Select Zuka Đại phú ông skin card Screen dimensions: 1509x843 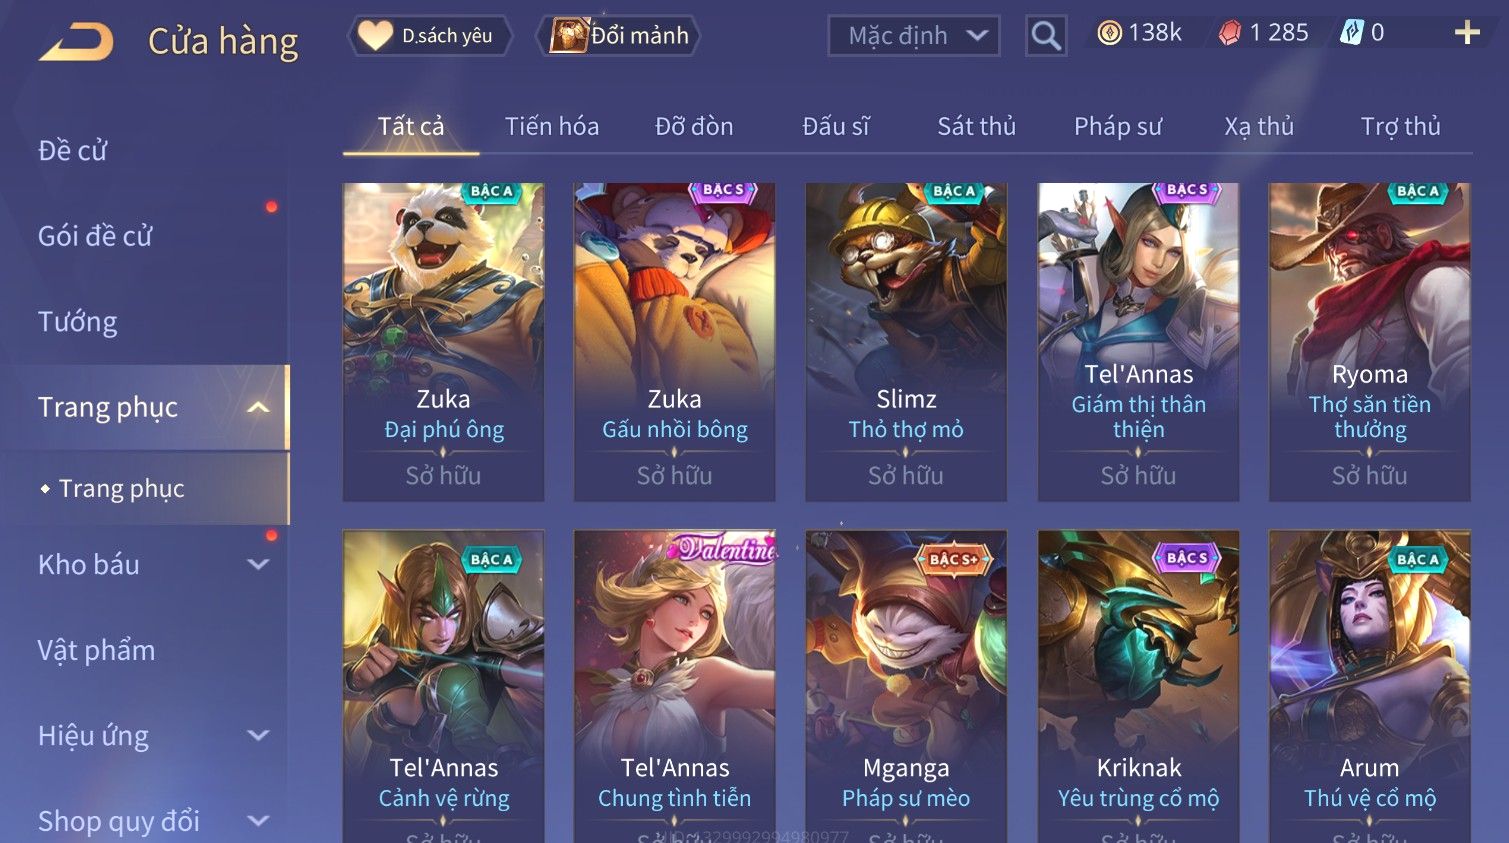point(443,342)
